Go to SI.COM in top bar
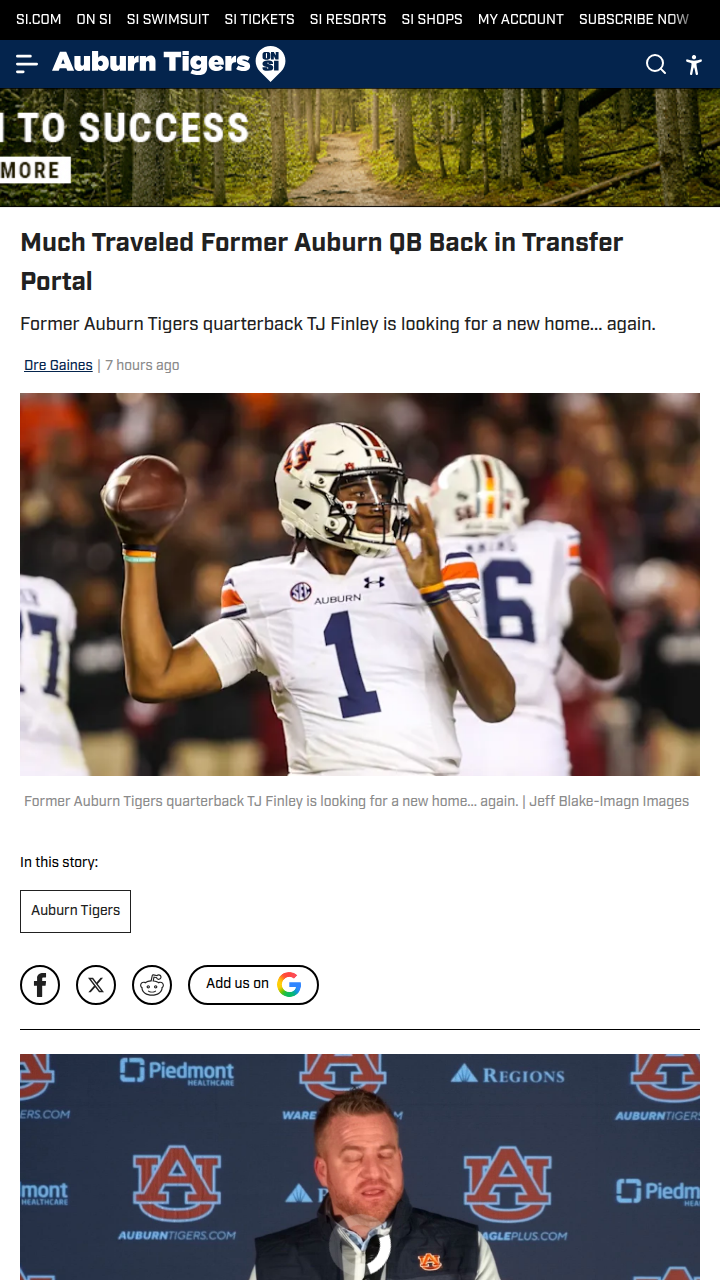The height and width of the screenshot is (1280, 720). [x=39, y=19]
